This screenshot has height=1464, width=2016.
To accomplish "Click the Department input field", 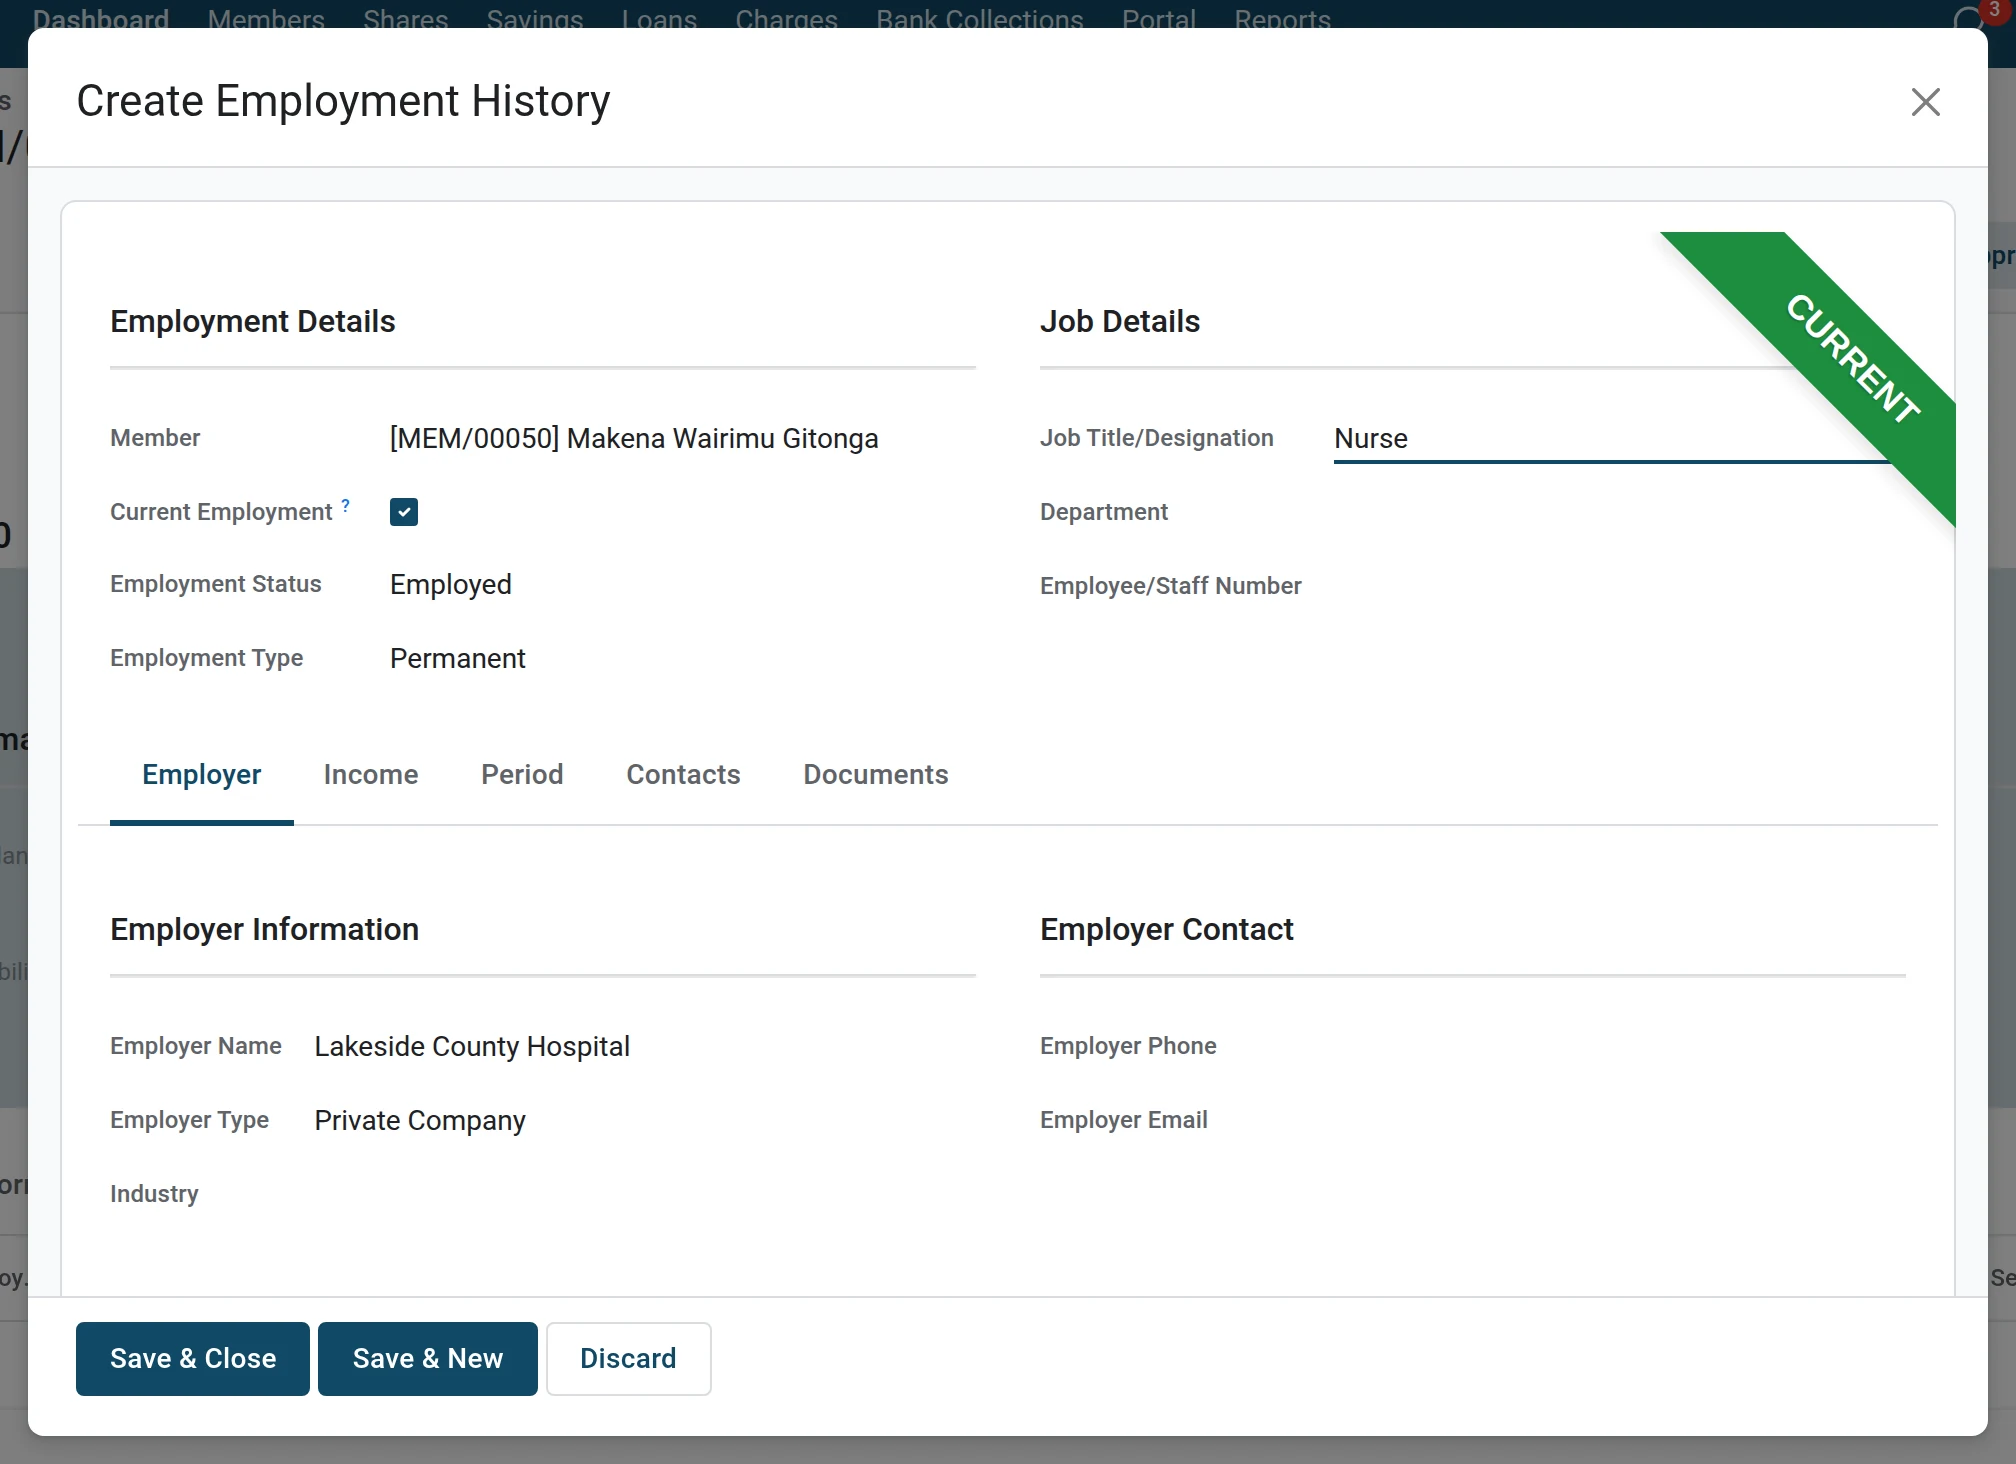I will (1619, 512).
